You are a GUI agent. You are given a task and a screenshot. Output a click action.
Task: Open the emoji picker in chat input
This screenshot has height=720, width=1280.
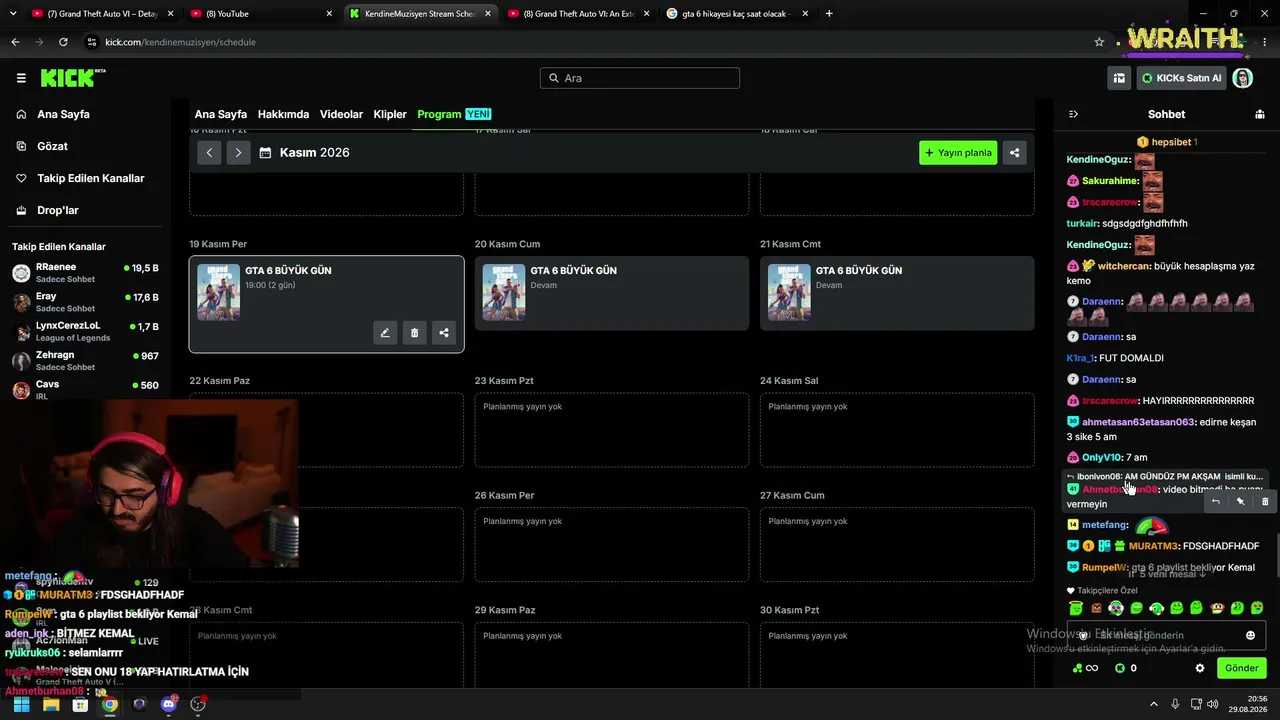click(x=1250, y=635)
